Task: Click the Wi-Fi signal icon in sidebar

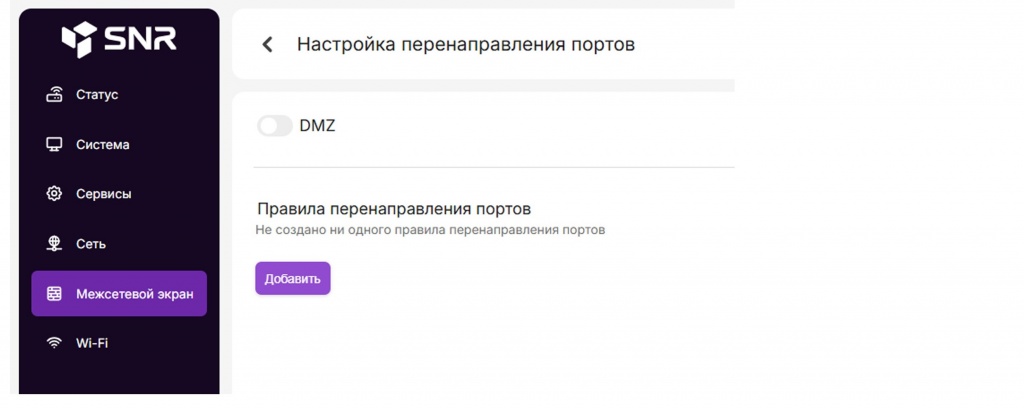Action: click(55, 343)
